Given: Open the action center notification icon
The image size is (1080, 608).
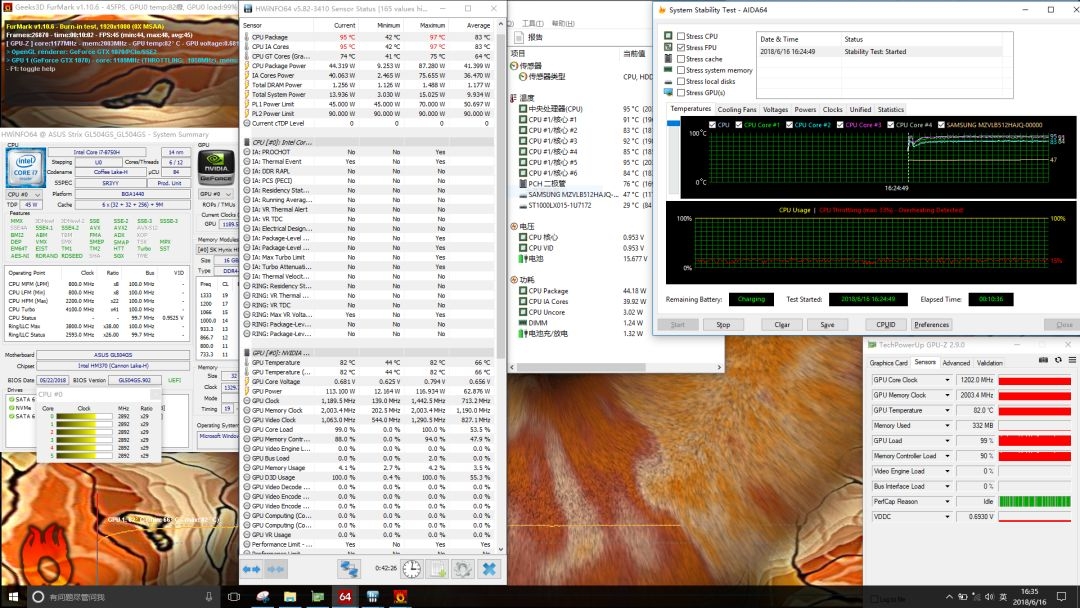Looking at the screenshot, I should (x=1061, y=596).
